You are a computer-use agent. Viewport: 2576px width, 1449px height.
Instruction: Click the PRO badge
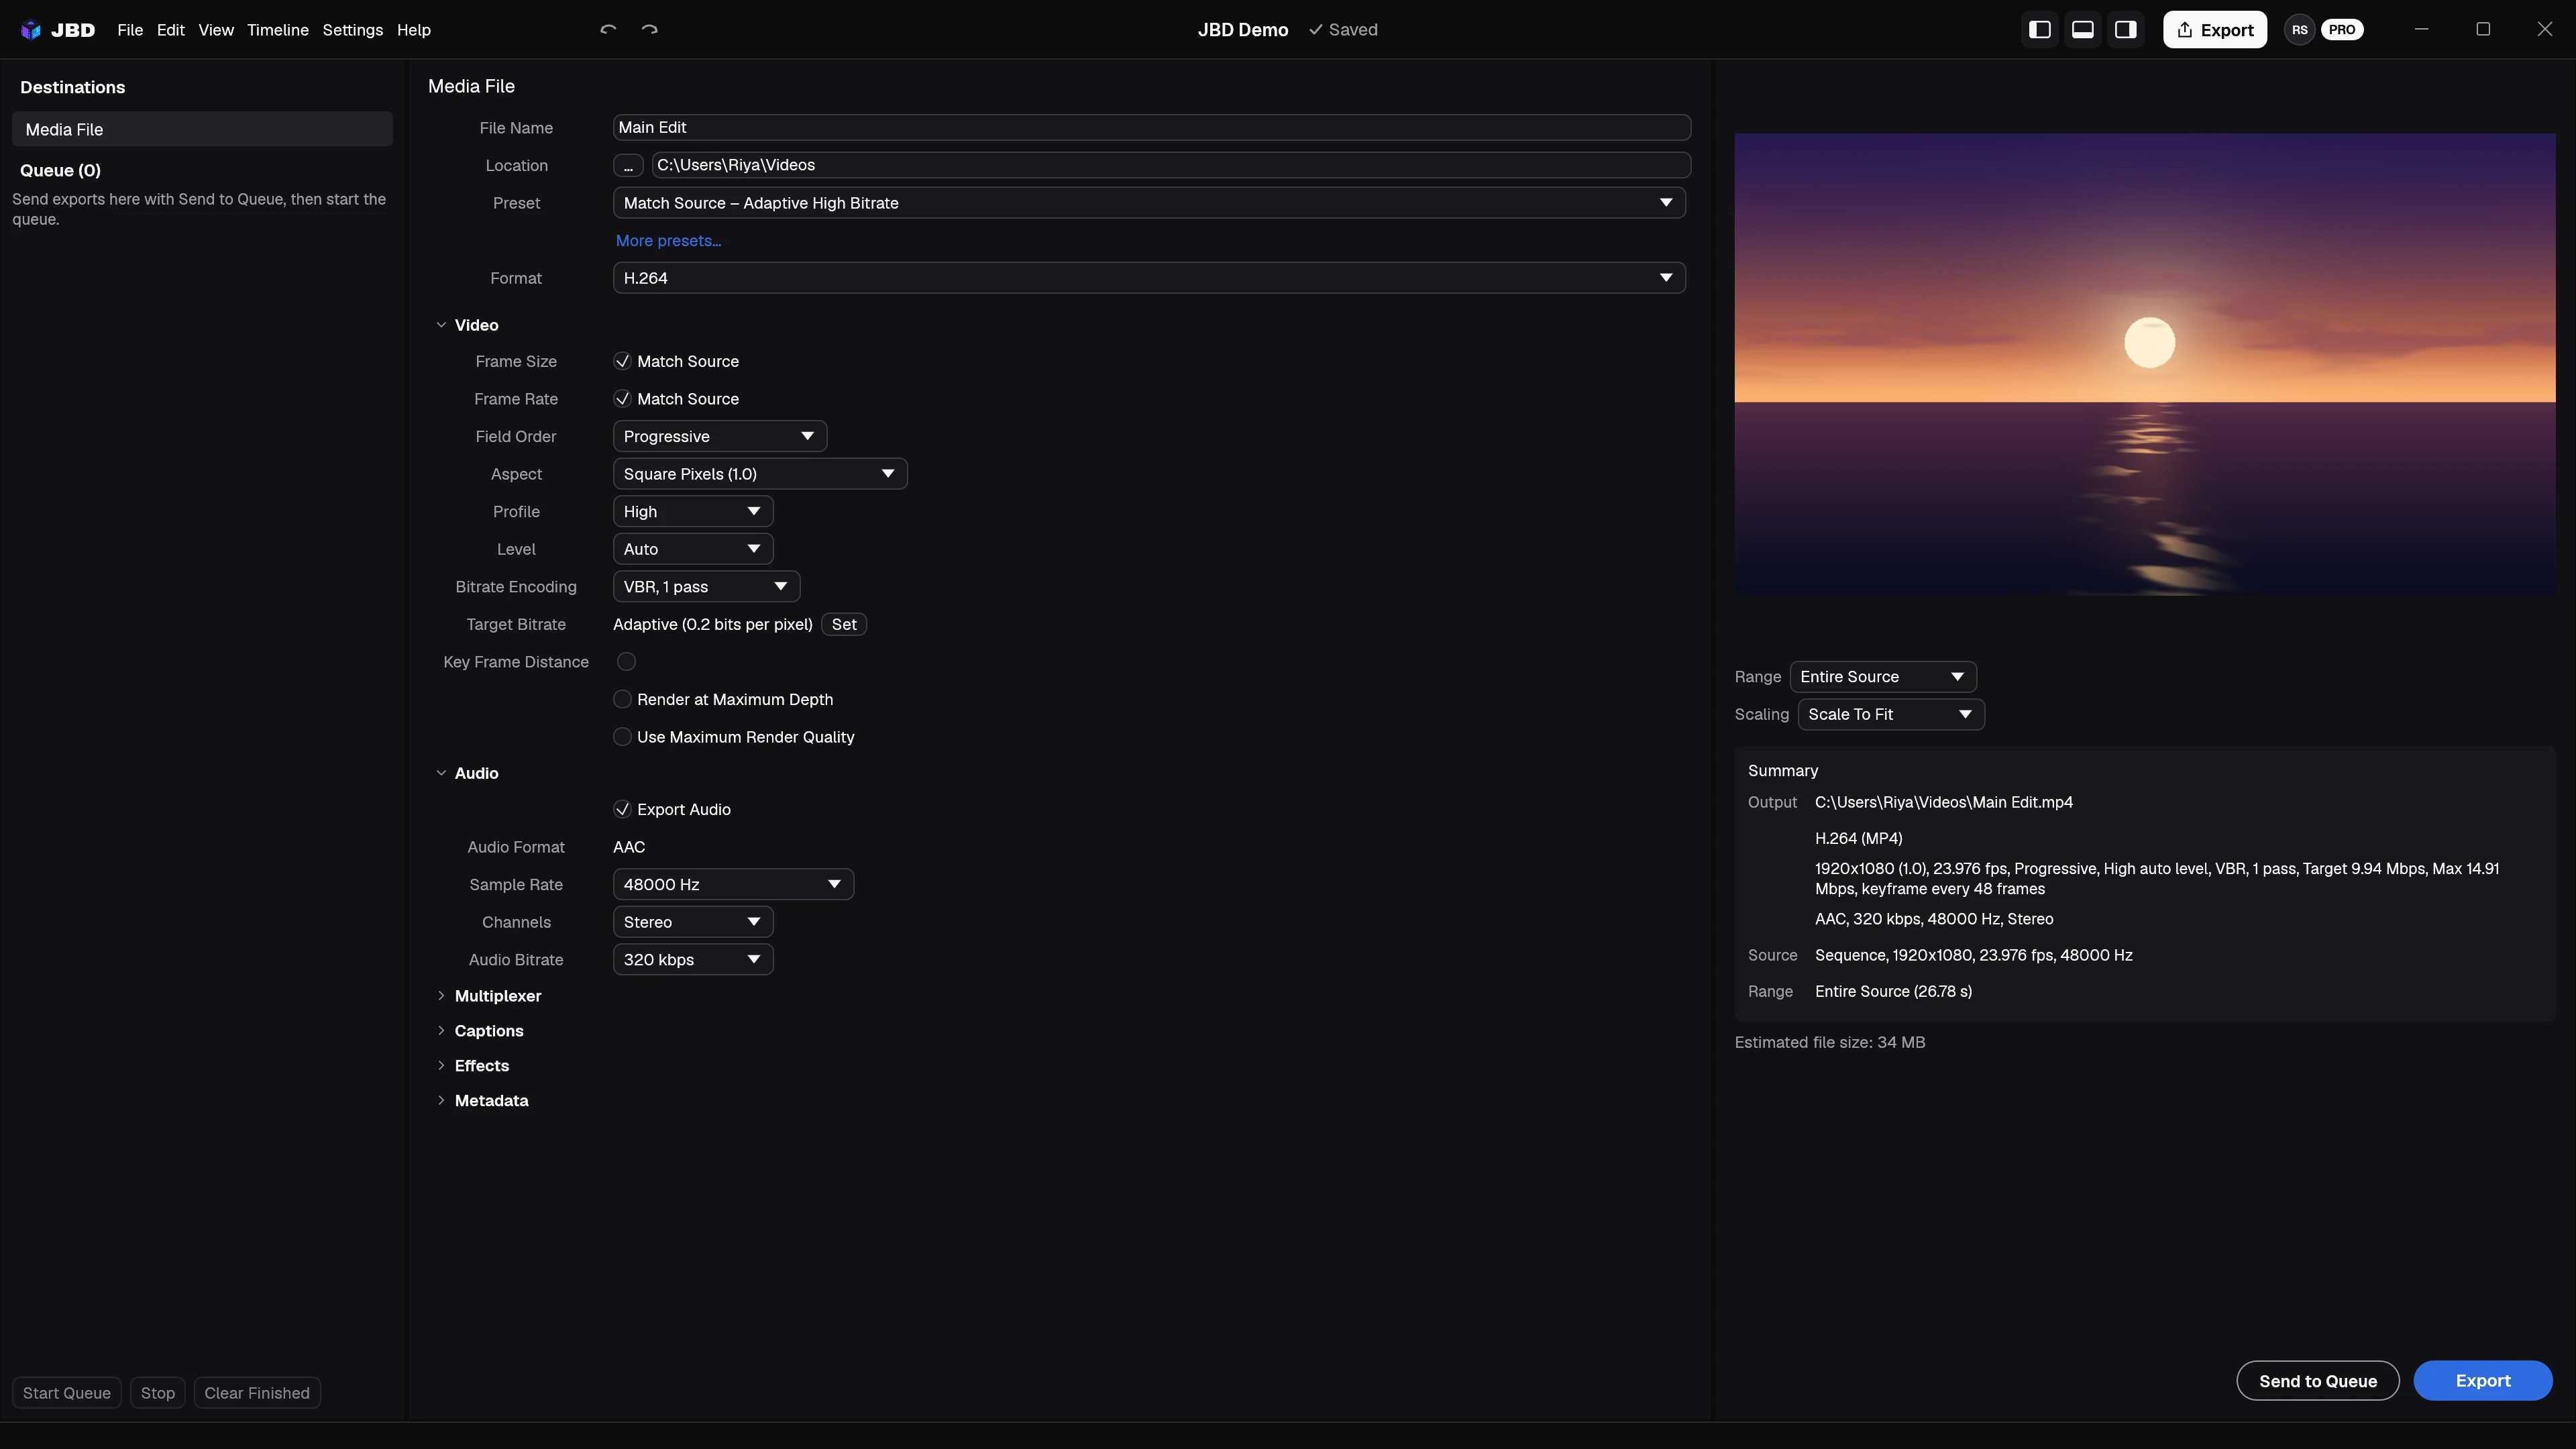[2342, 30]
